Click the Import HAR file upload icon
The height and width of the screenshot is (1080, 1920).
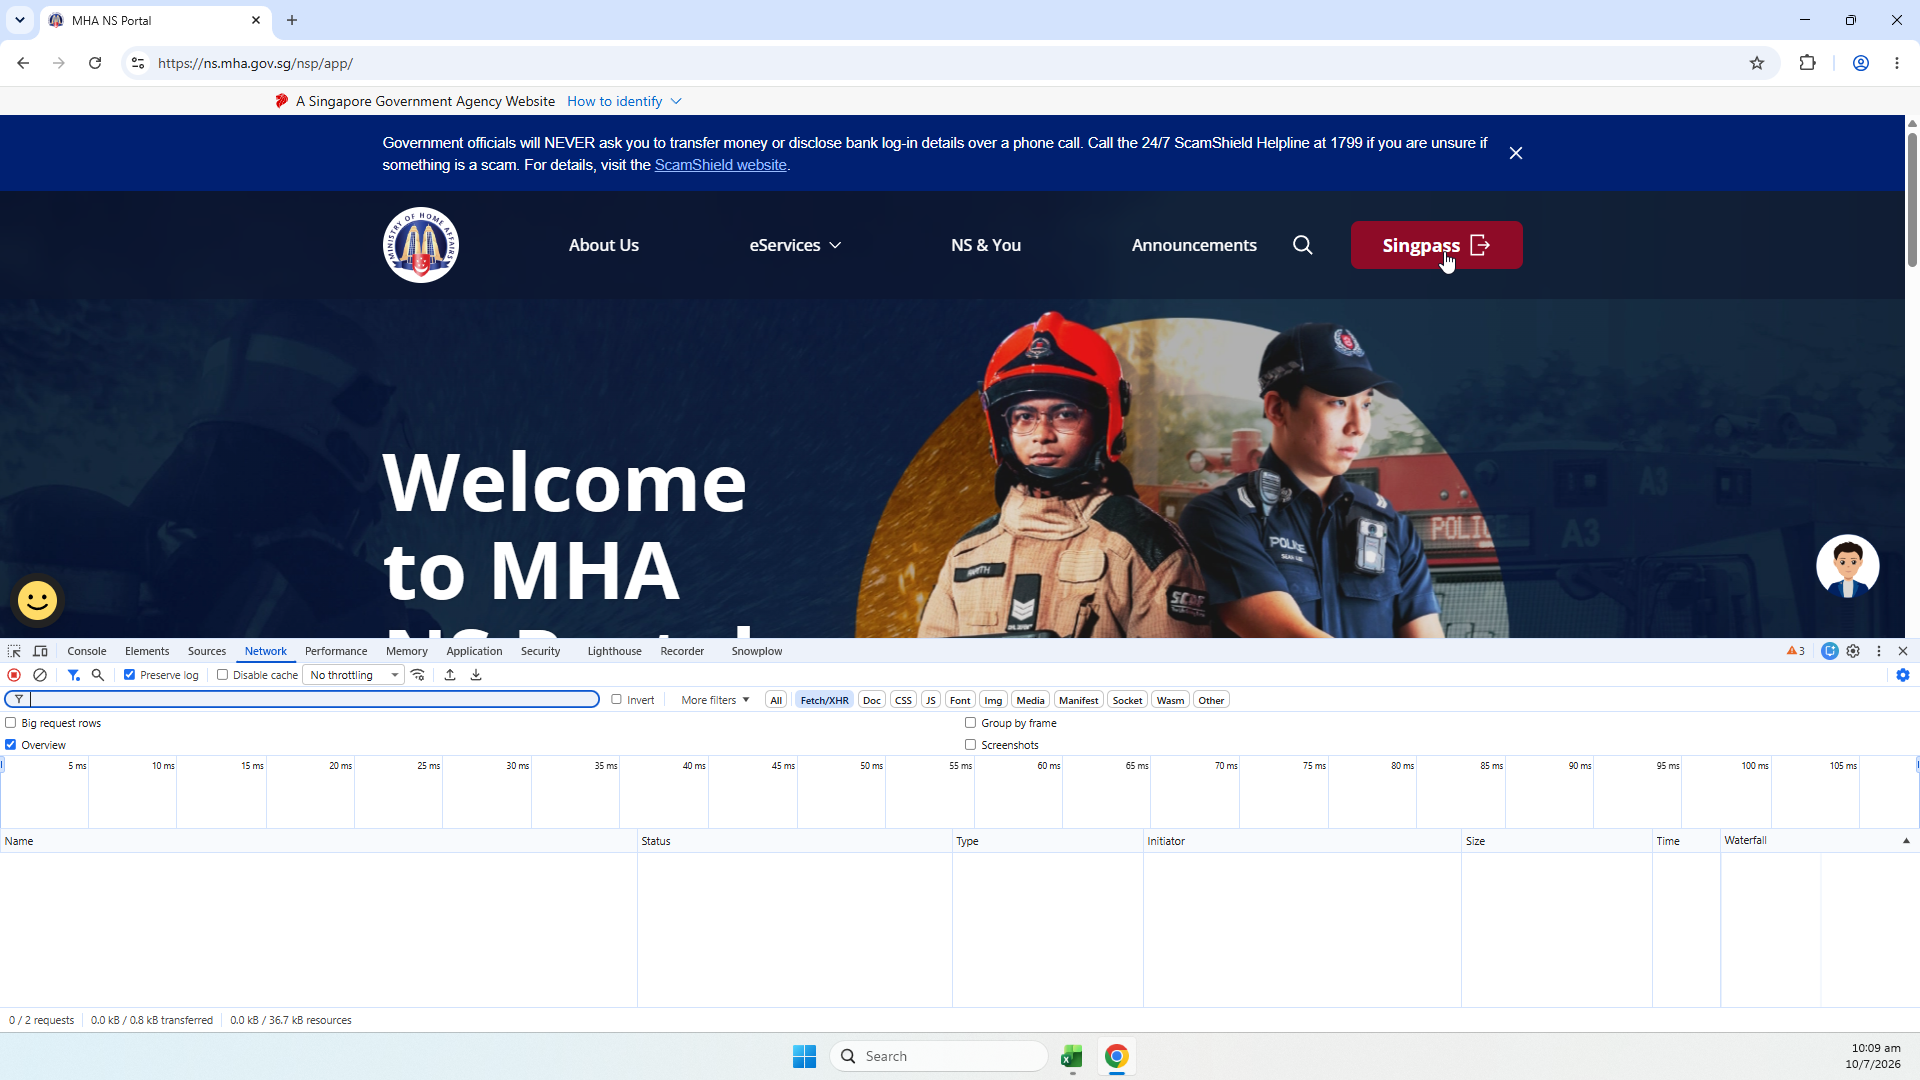pos(450,675)
